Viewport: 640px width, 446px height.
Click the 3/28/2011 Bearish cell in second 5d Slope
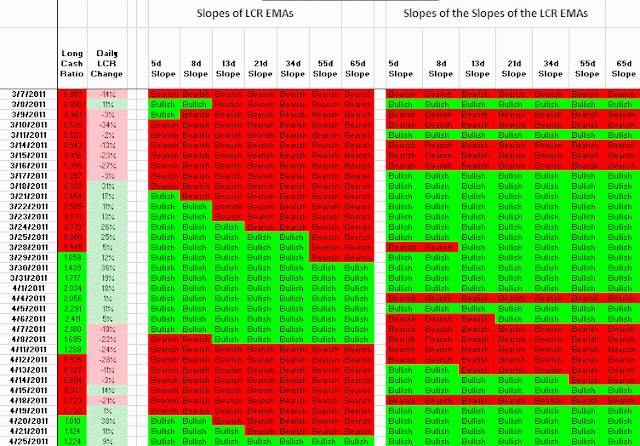pos(404,247)
